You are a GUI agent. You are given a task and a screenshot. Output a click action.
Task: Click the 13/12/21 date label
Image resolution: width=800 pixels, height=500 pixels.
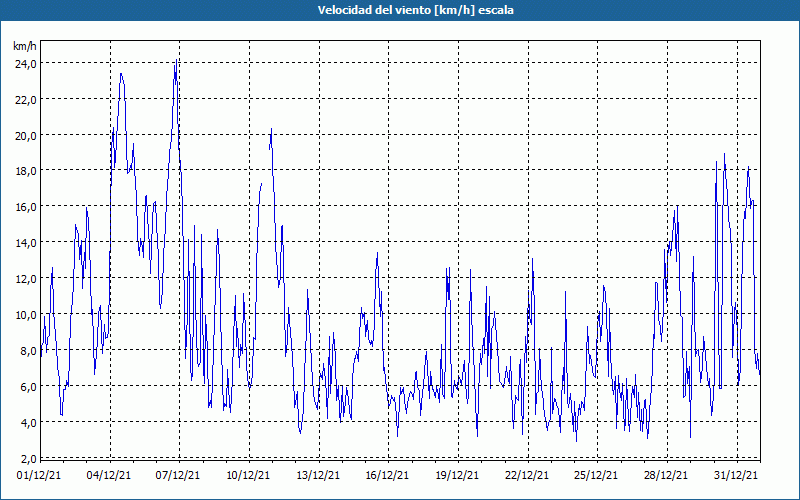(318, 476)
